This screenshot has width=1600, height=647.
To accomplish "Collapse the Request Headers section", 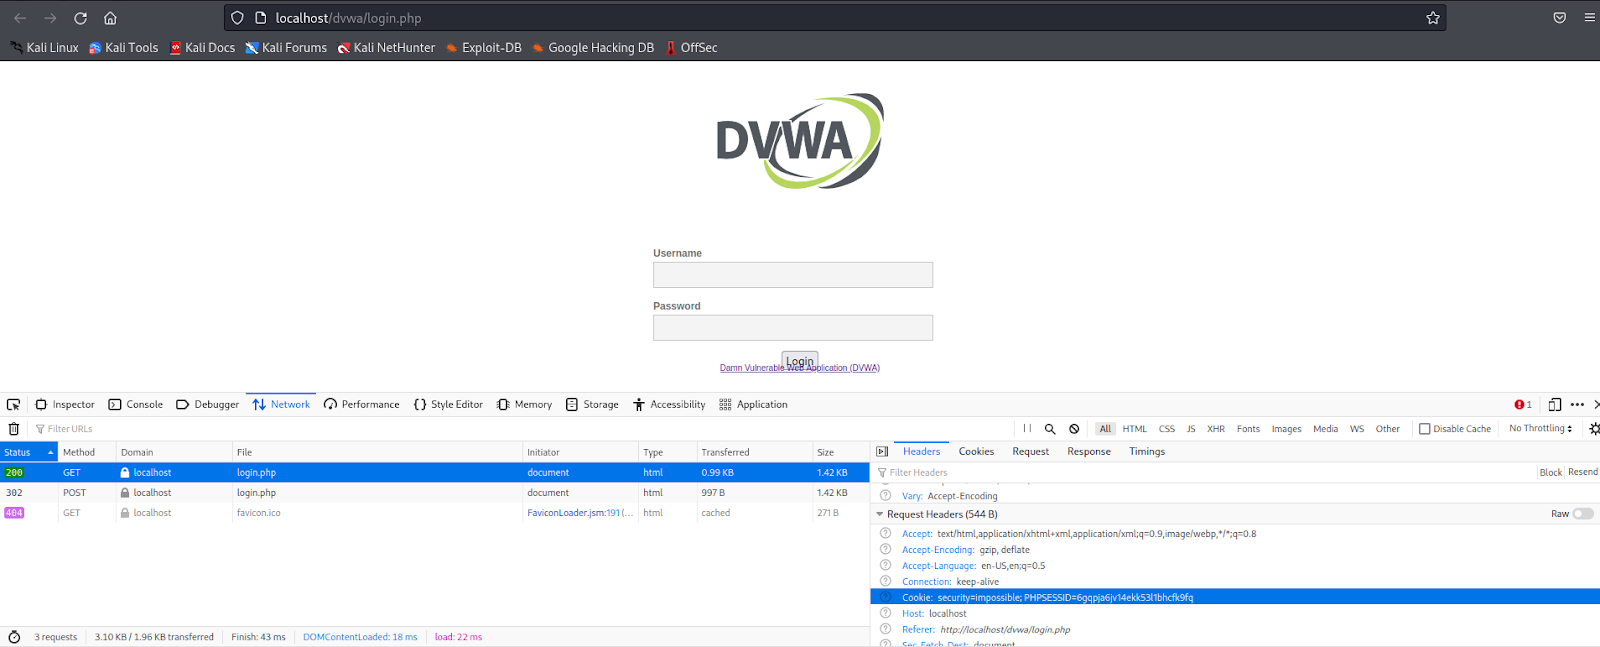I will 880,514.
